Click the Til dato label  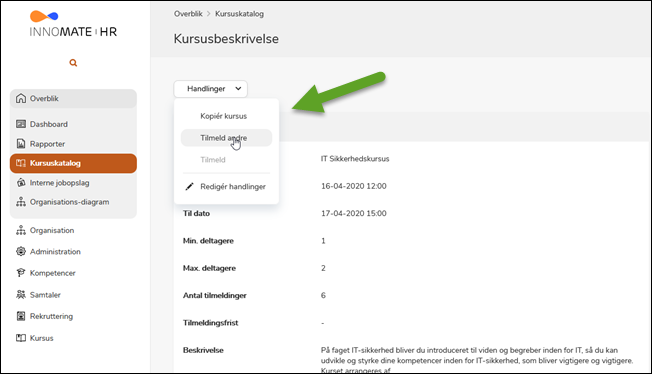pyautogui.click(x=196, y=213)
